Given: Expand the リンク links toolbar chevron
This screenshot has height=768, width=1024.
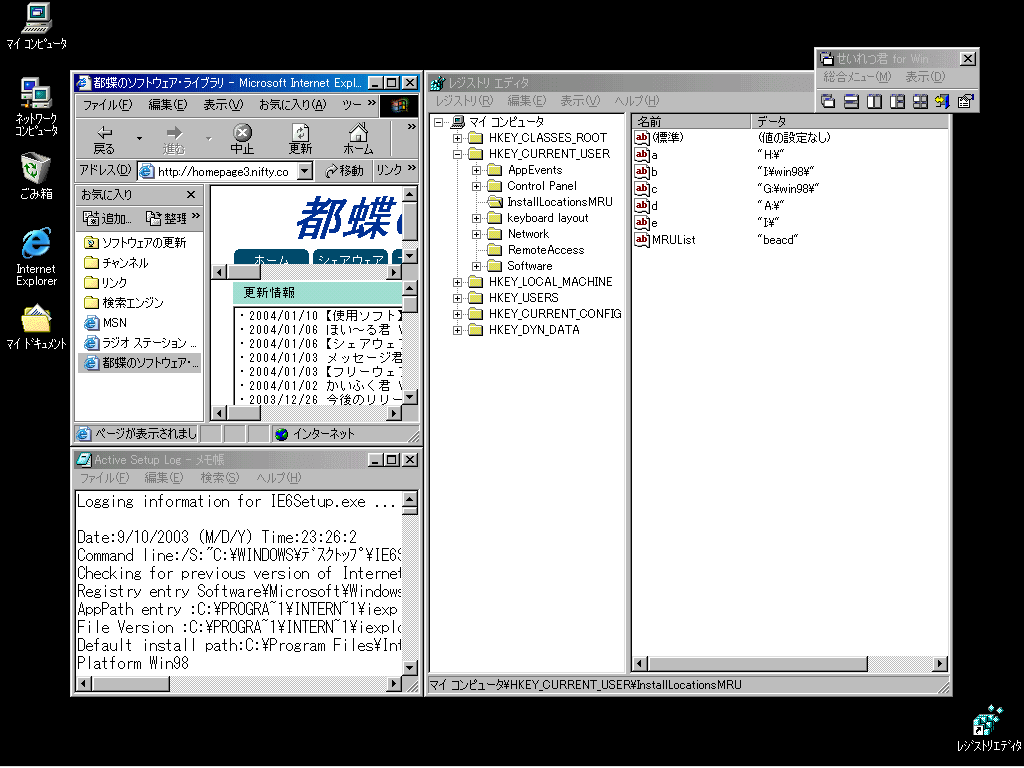Looking at the screenshot, I should tap(411, 168).
